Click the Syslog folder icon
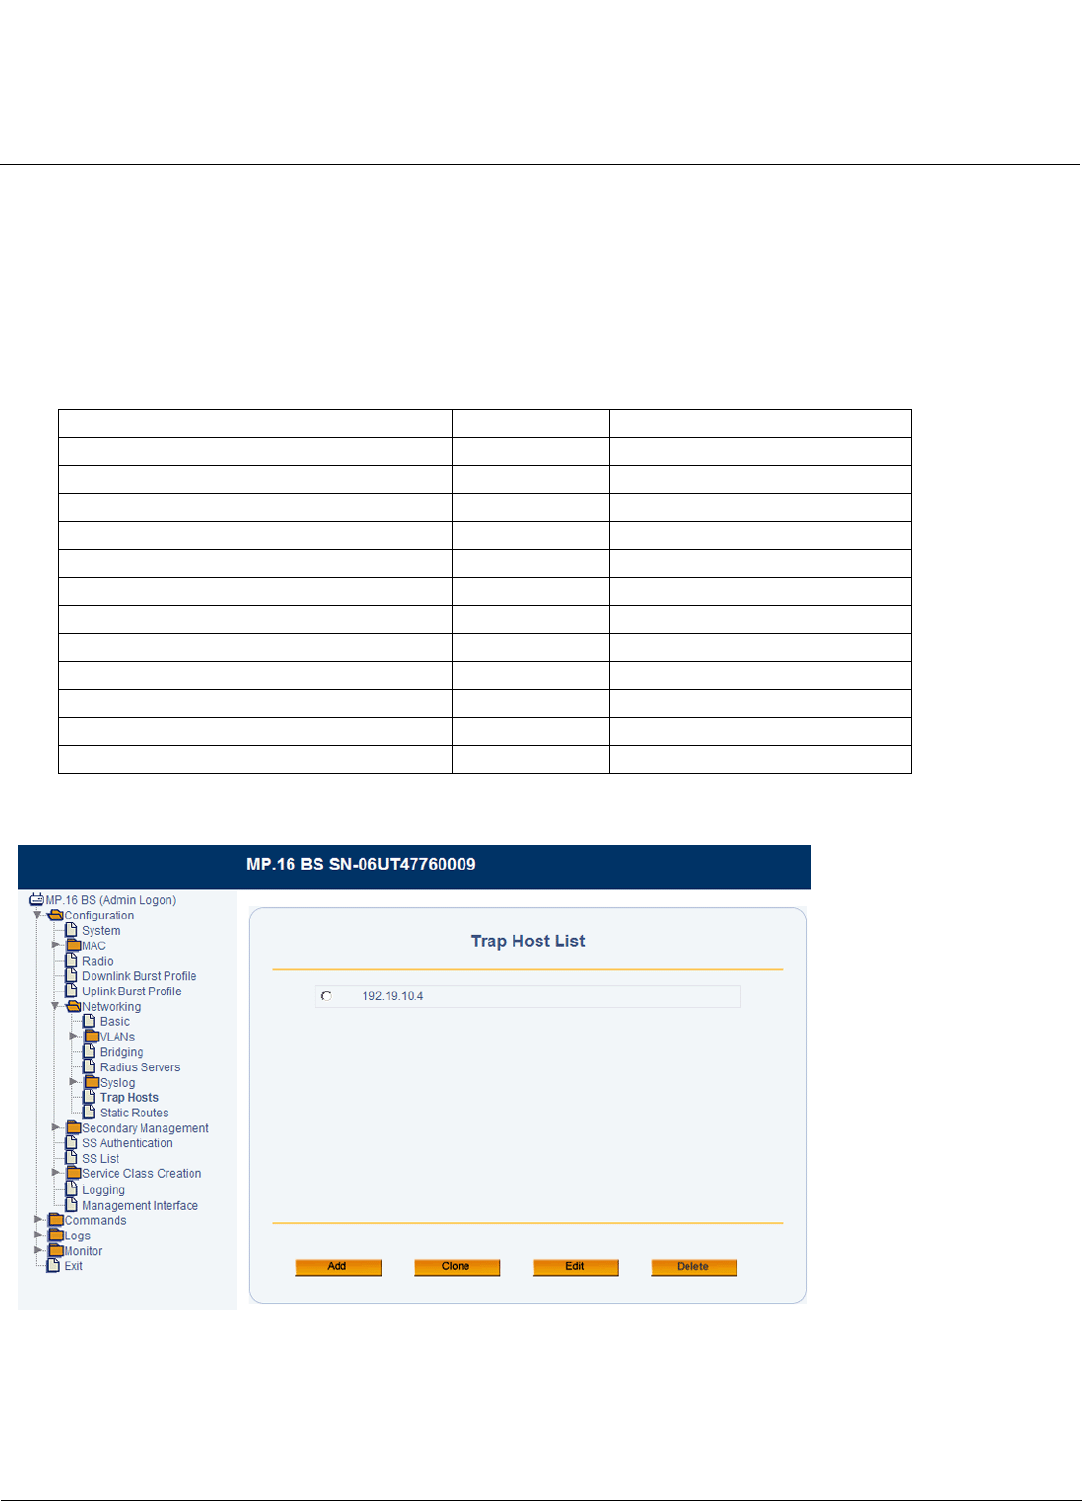The height and width of the screenshot is (1501, 1090). [92, 1082]
